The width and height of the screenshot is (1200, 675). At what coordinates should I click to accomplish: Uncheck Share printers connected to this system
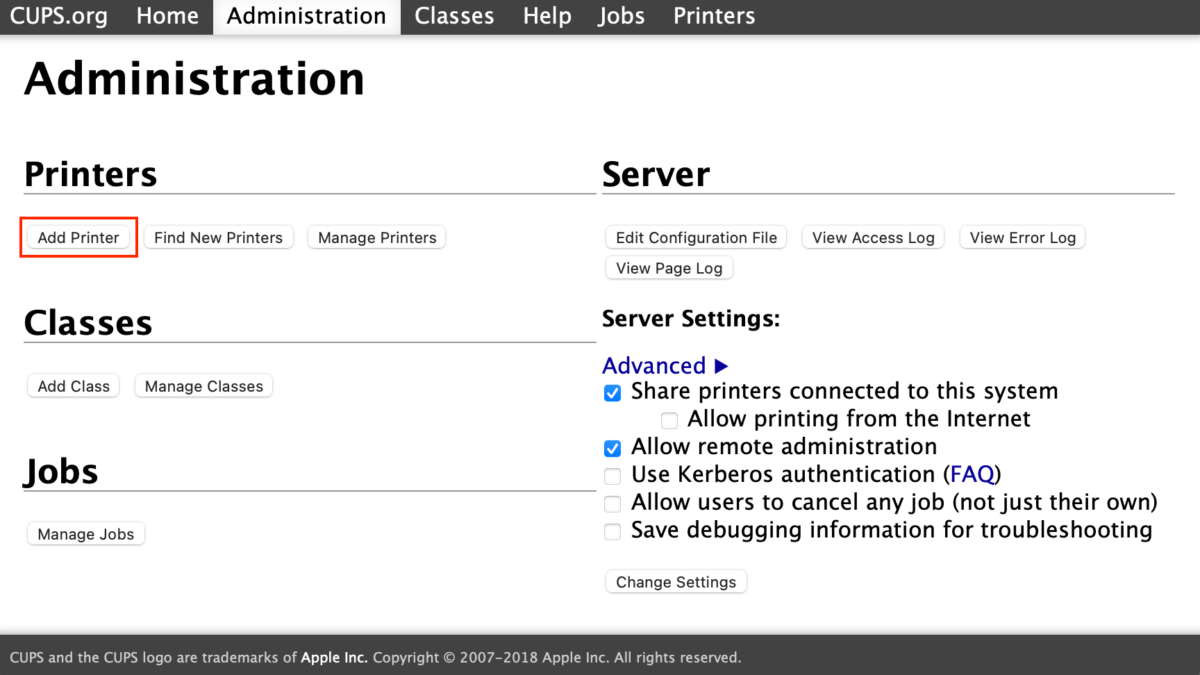[613, 393]
